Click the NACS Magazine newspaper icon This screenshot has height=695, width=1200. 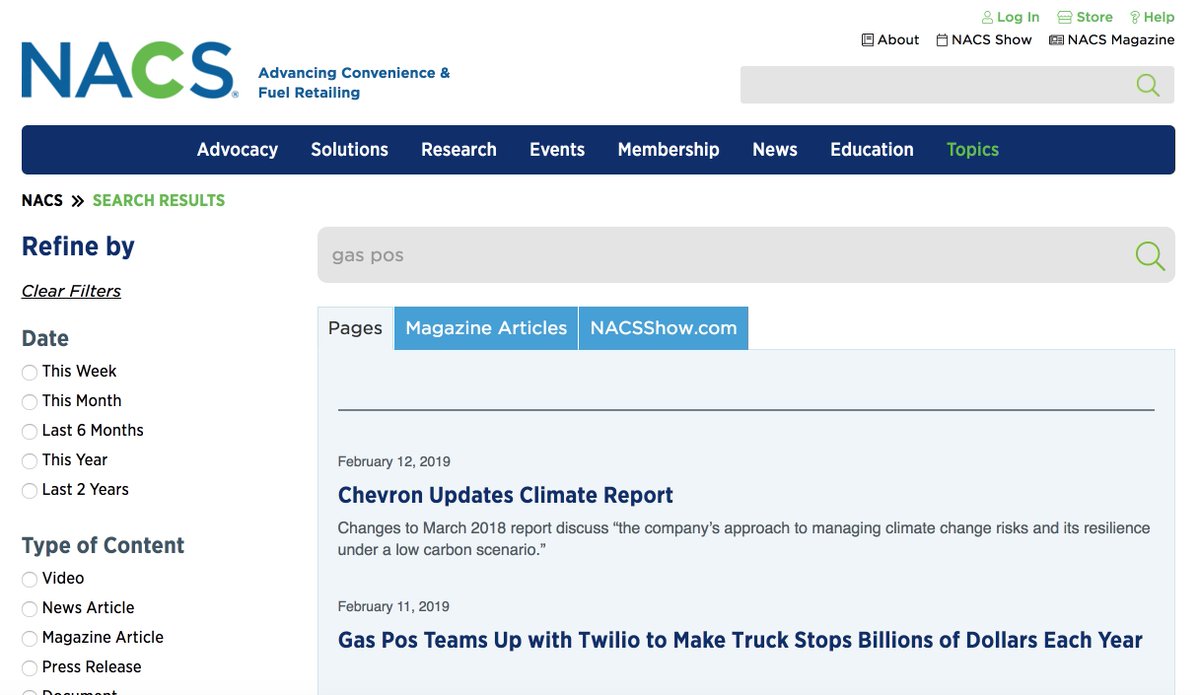[x=1056, y=40]
